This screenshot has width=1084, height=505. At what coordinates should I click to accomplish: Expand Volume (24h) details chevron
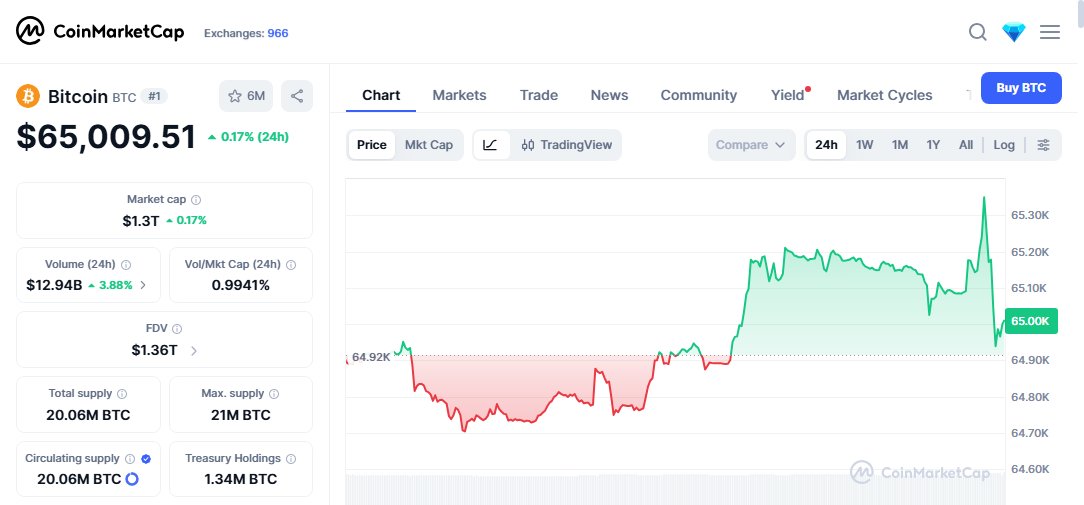click(x=143, y=285)
